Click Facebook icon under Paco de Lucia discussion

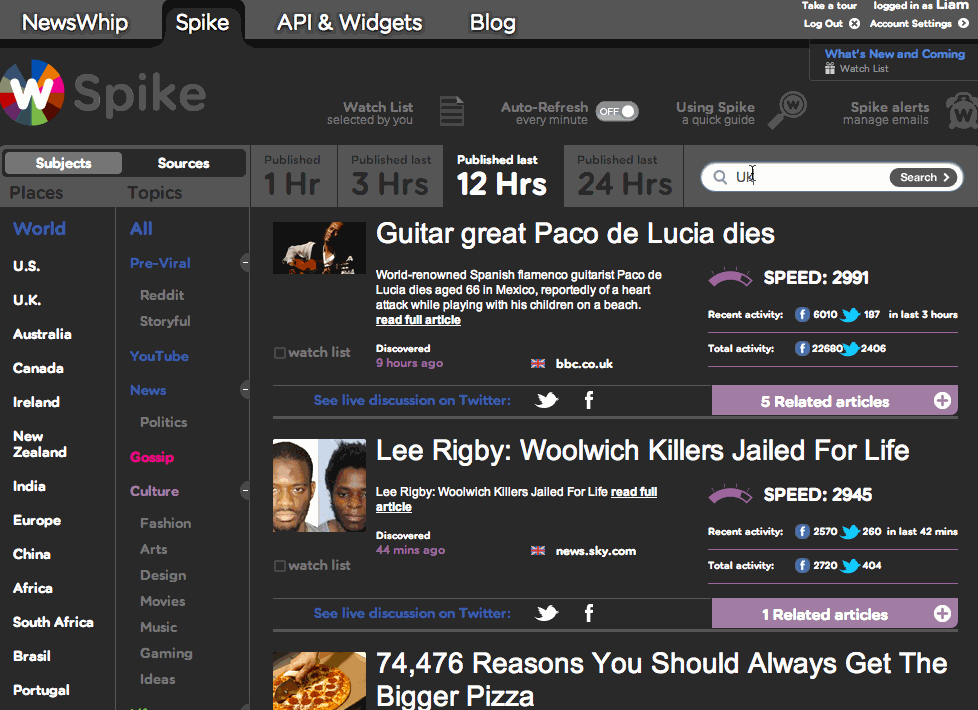tap(589, 401)
